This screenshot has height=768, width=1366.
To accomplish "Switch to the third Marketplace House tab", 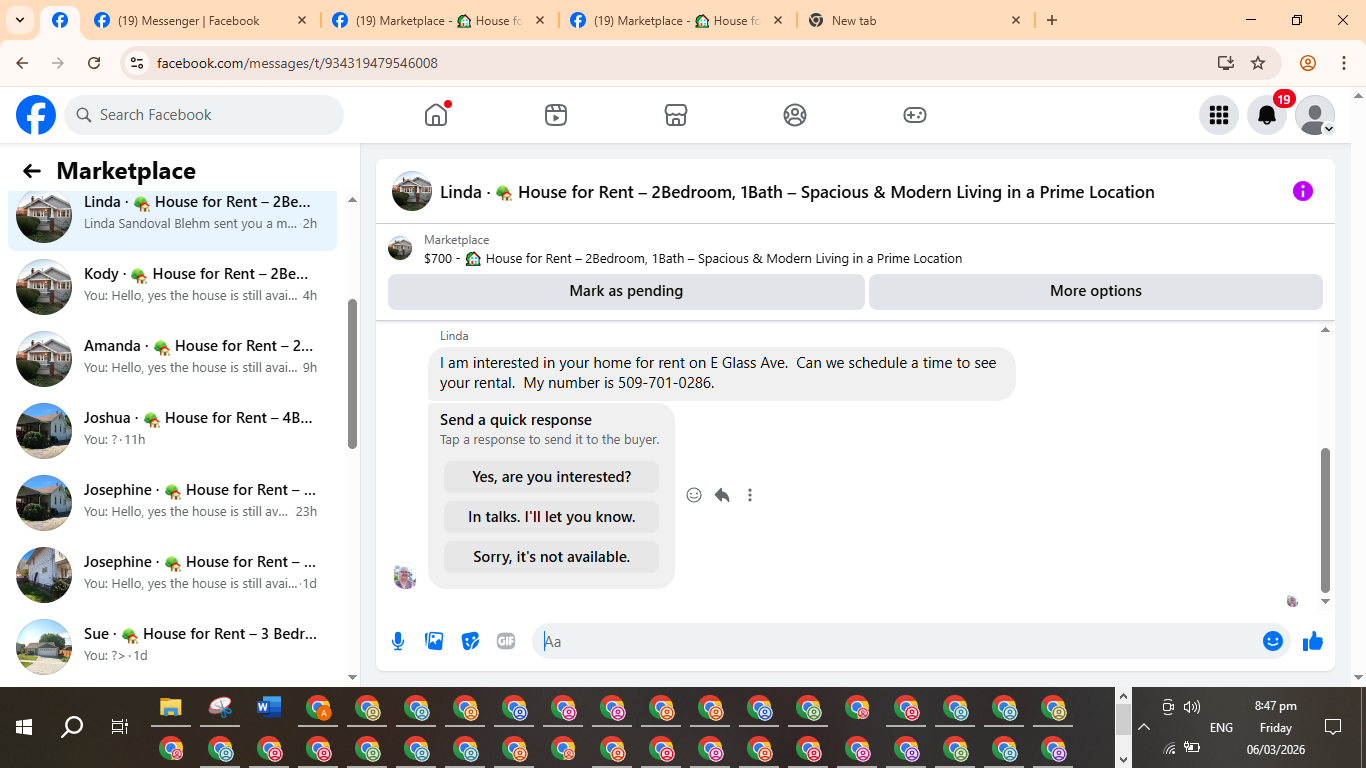I will (678, 20).
